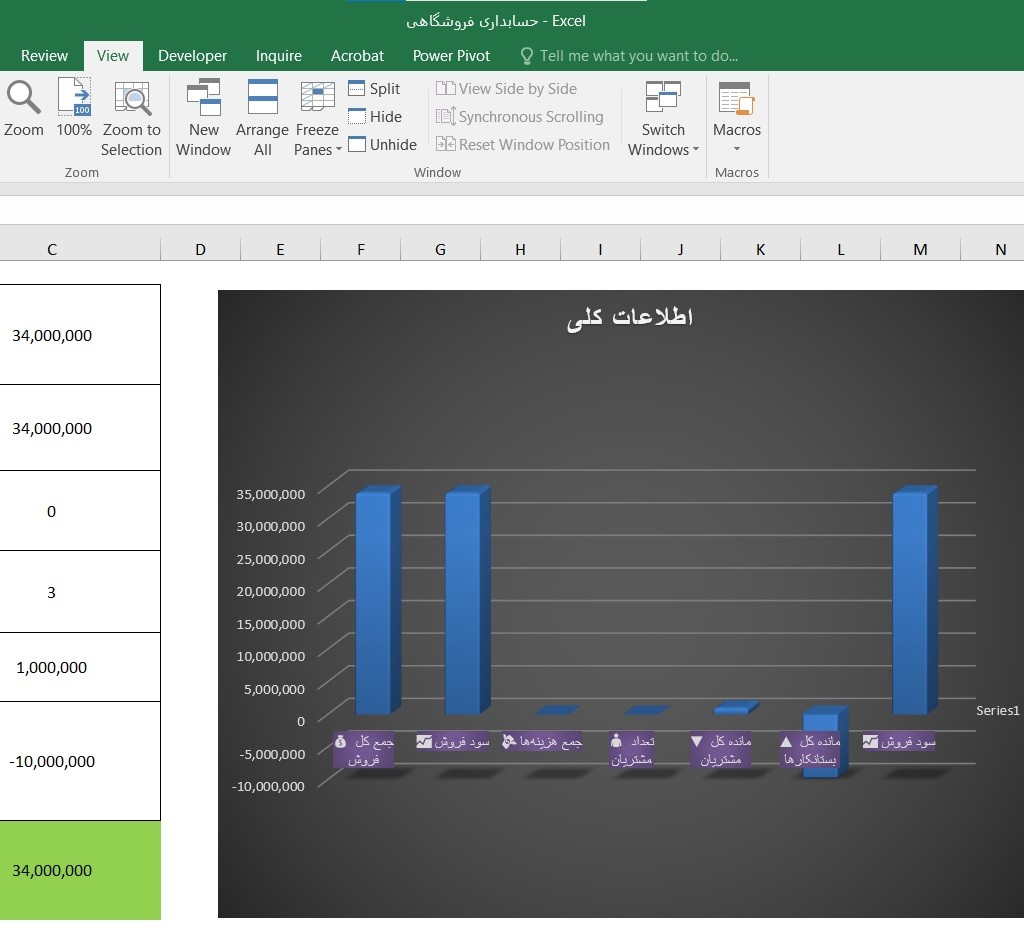Open the Inquire tab

[x=278, y=55]
